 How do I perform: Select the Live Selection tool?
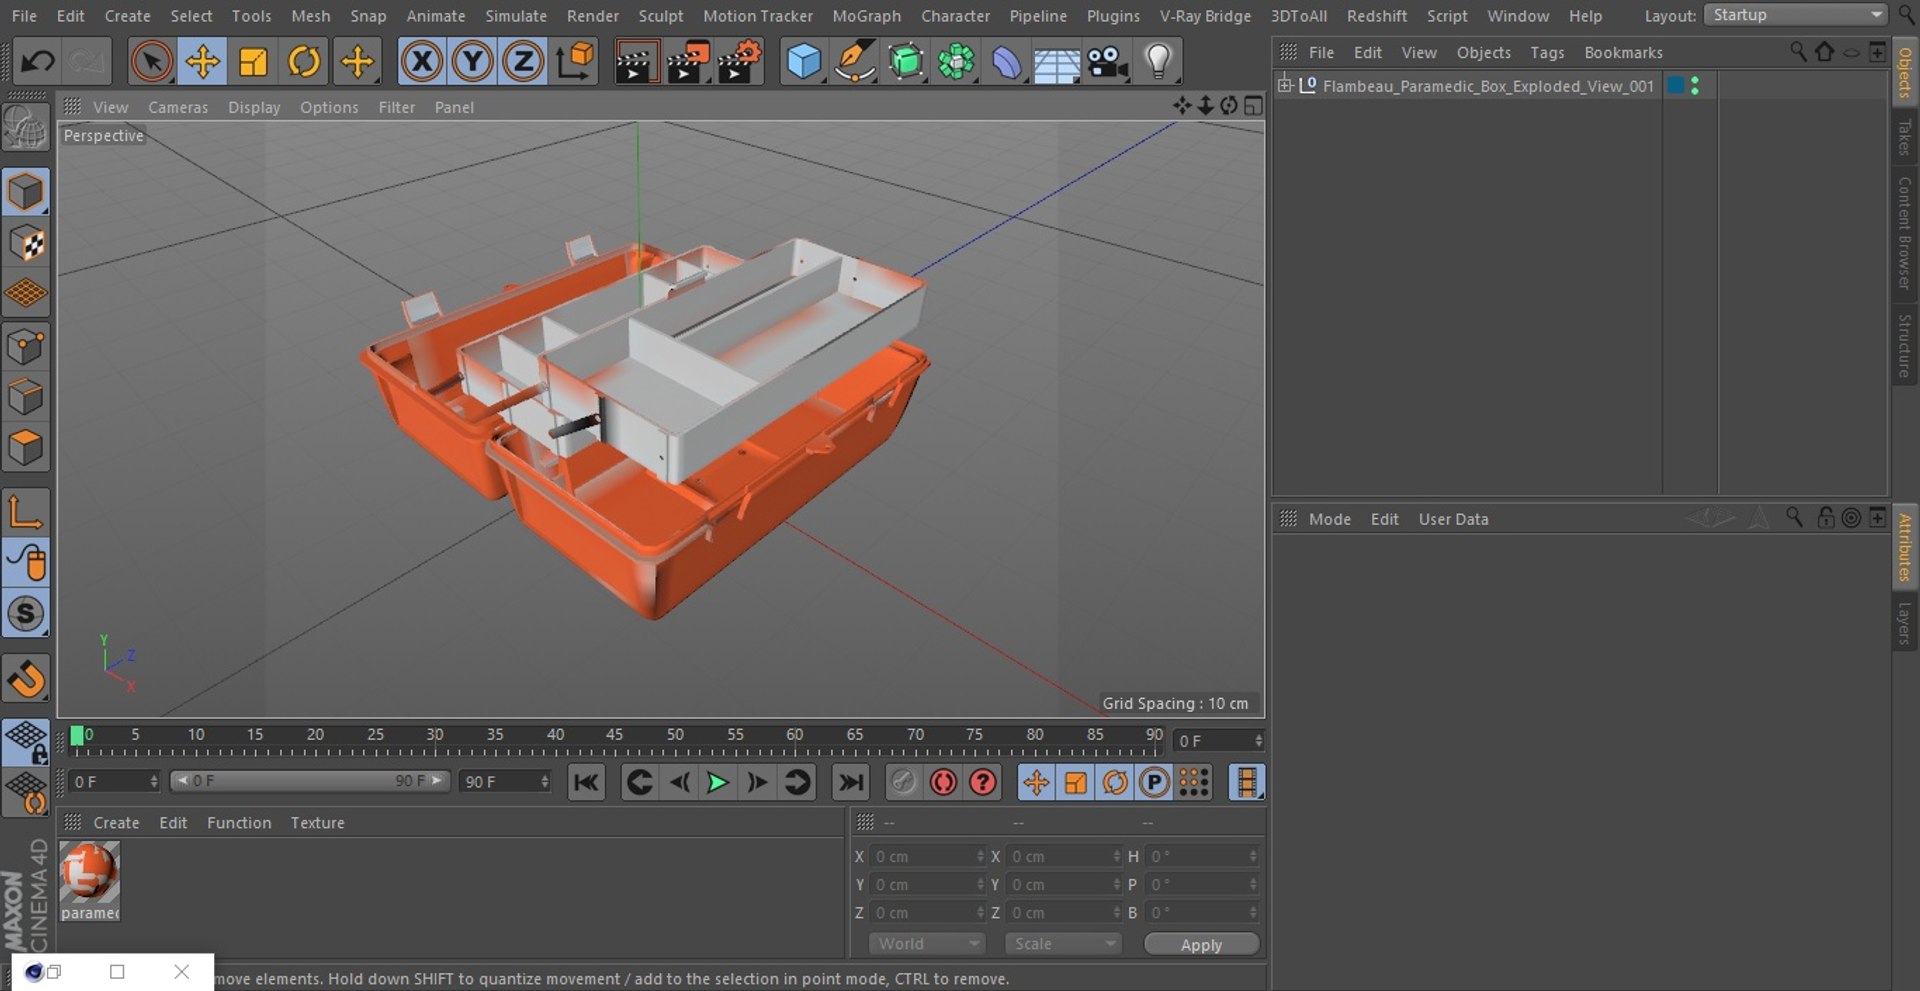pos(151,62)
